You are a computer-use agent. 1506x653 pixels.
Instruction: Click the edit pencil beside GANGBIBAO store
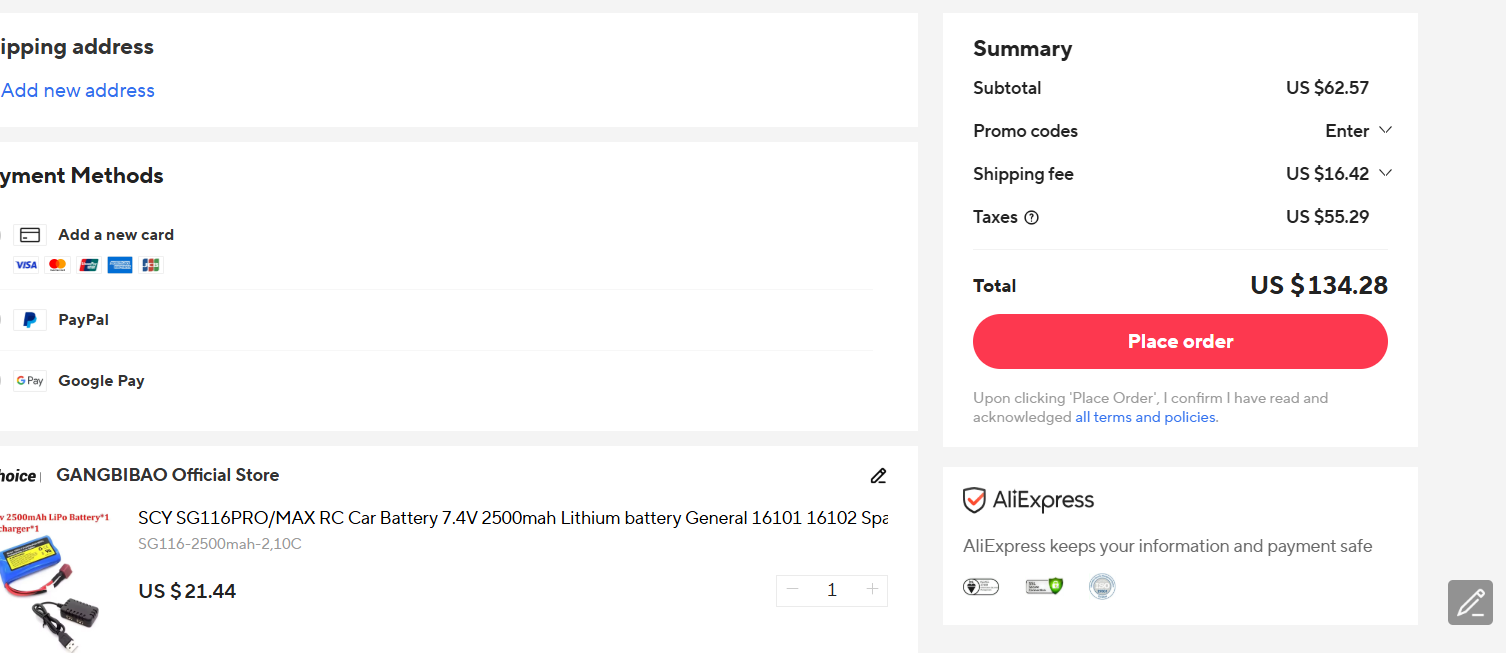[878, 476]
